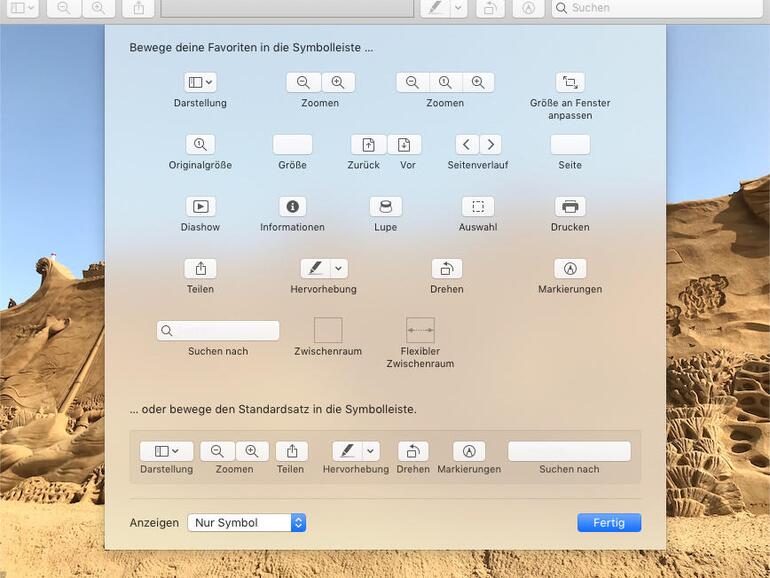770x578 pixels.
Task: Click zoom-in in the default set
Action: (x=252, y=451)
